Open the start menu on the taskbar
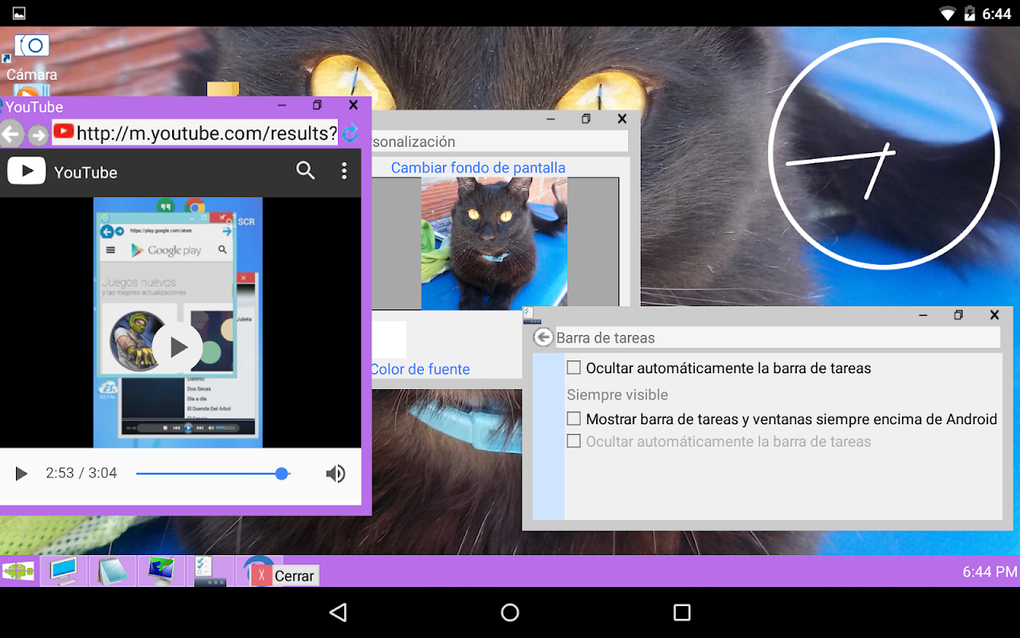The height and width of the screenshot is (638, 1020). pyautogui.click(x=18, y=570)
